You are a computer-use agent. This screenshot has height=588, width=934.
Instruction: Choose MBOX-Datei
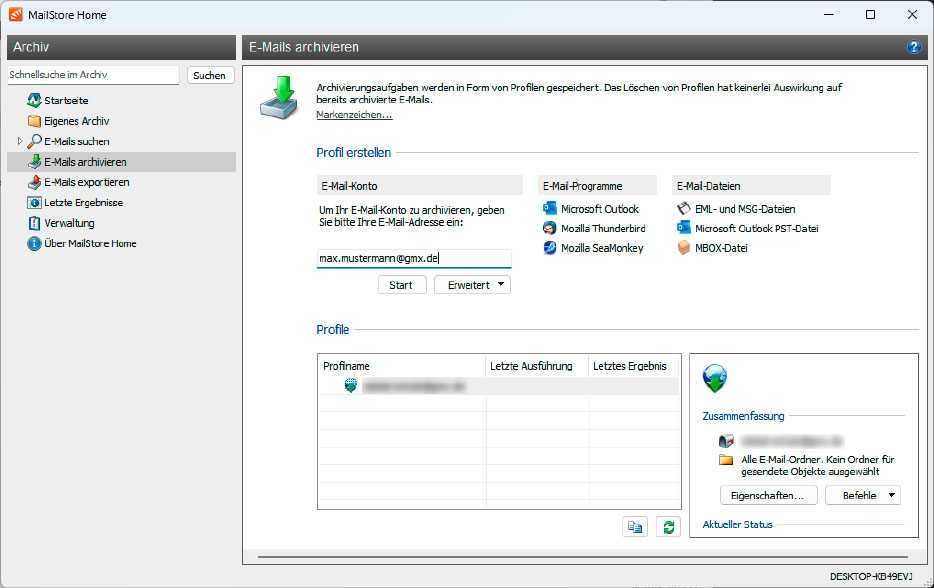tap(721, 248)
